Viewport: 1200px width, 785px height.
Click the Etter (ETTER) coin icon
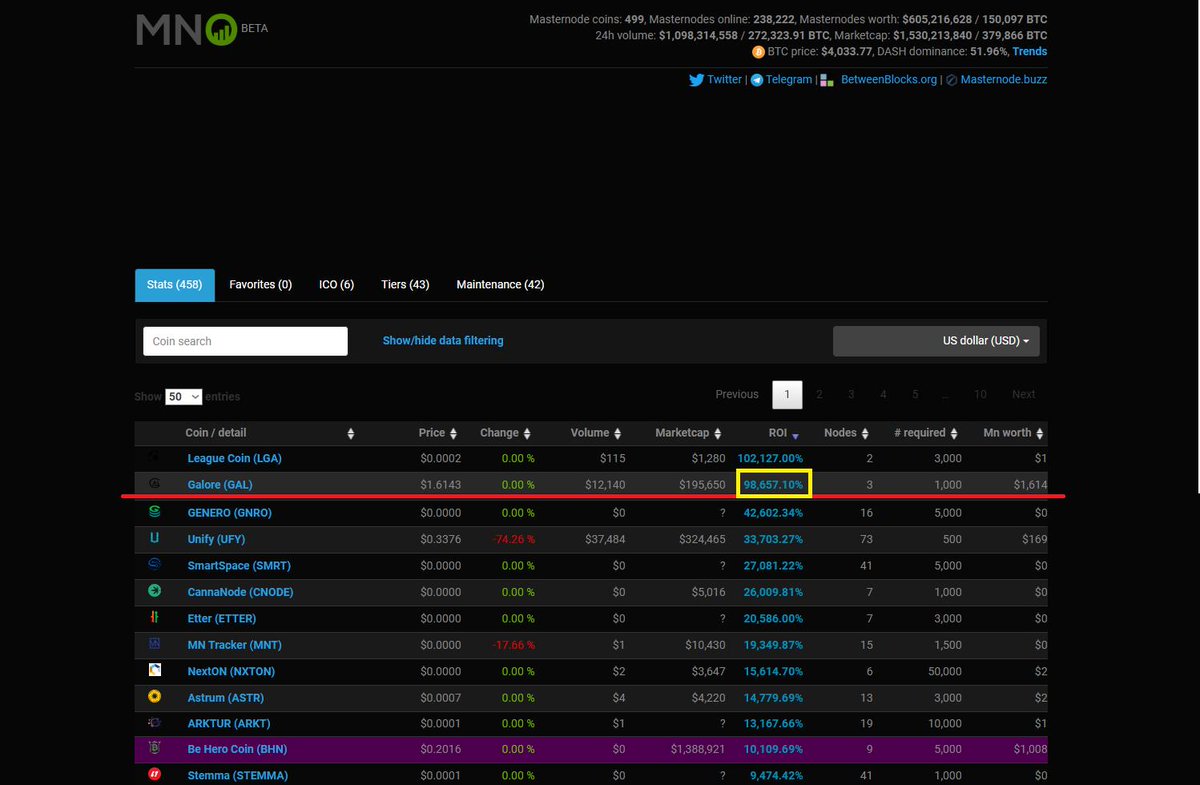pyautogui.click(x=155, y=618)
